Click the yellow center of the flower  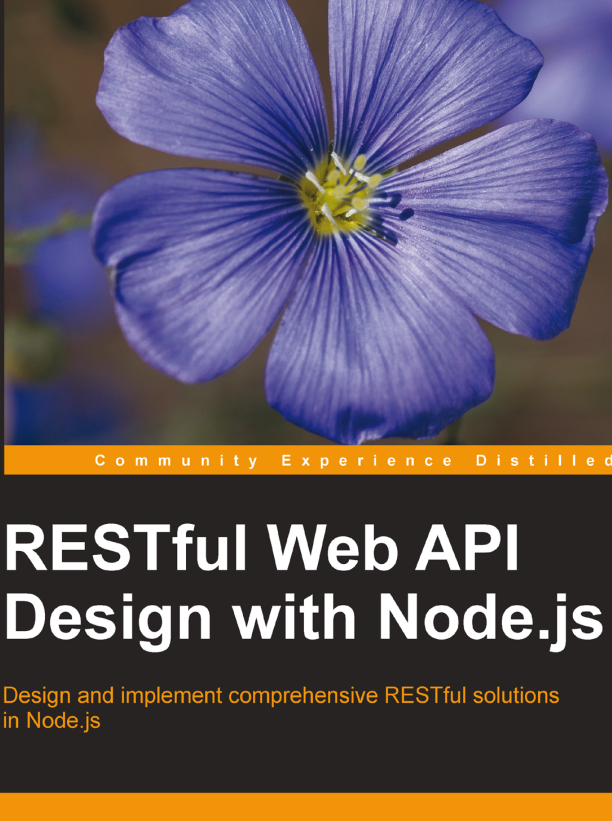tap(340, 195)
